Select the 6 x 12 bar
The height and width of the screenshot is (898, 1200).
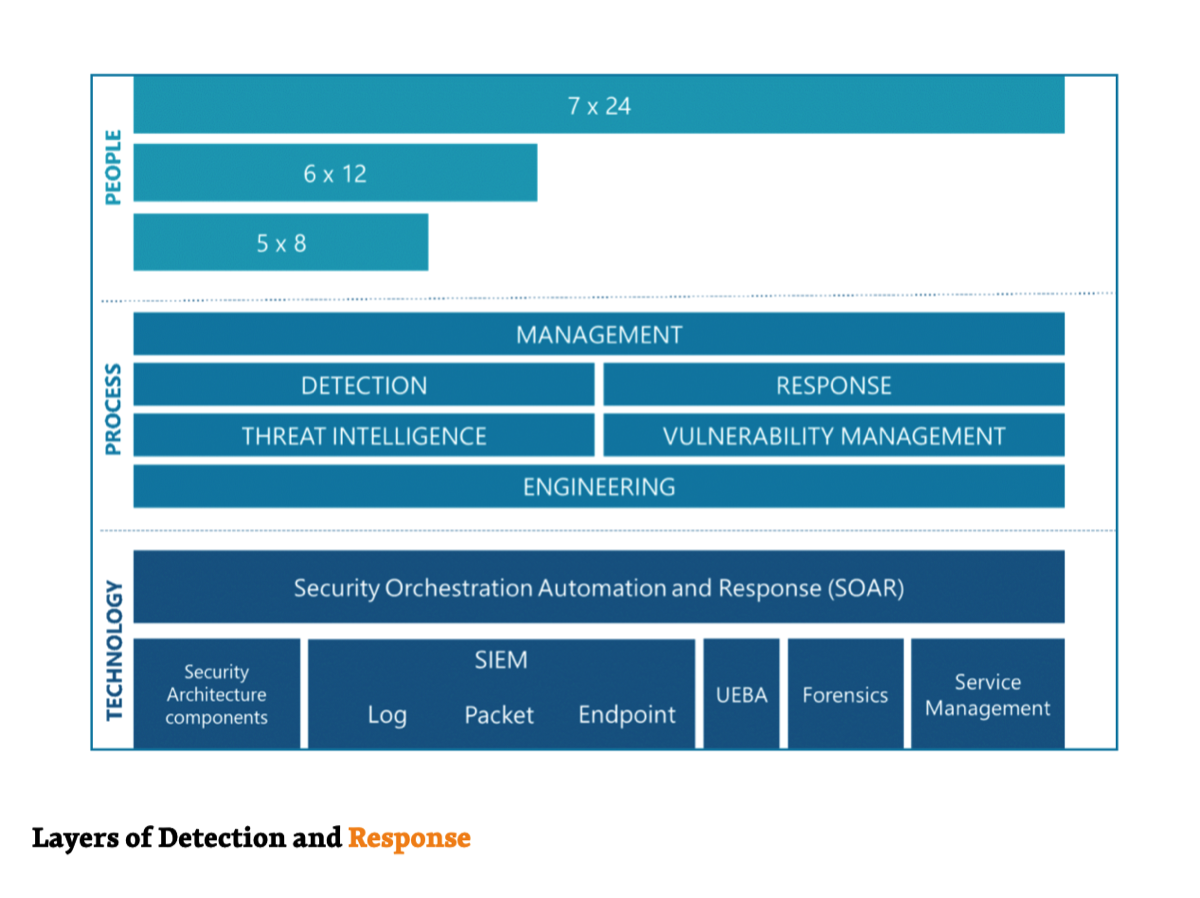tap(335, 173)
